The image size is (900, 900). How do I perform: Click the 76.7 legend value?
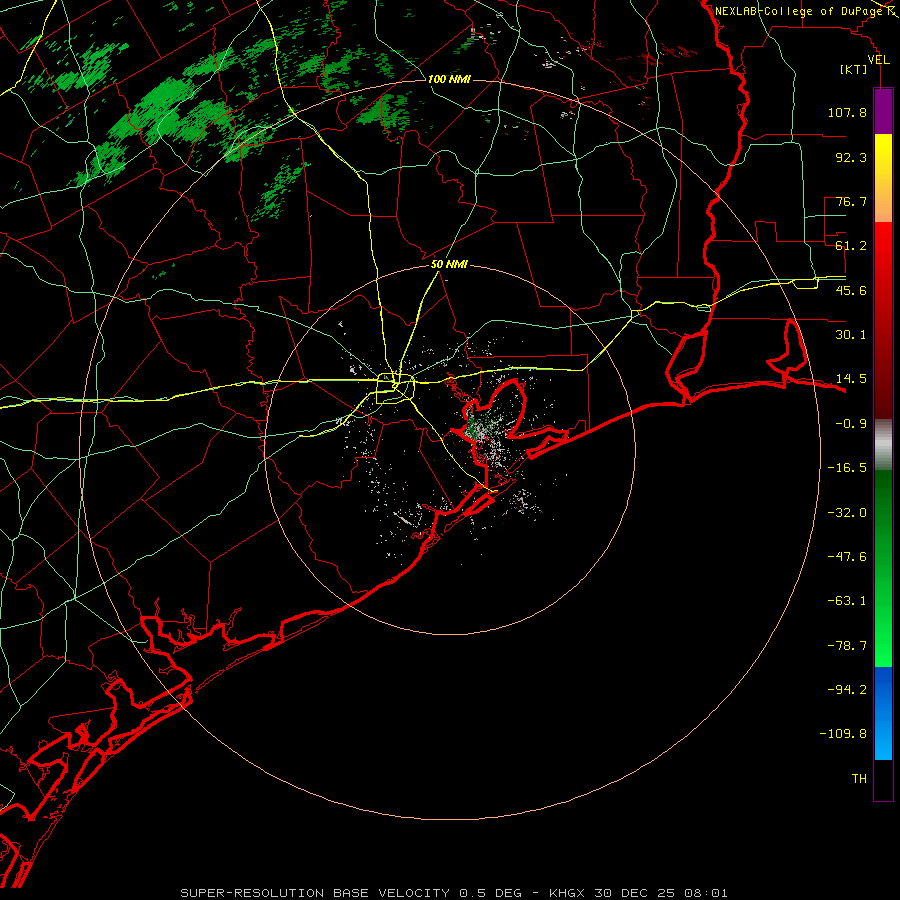point(851,201)
